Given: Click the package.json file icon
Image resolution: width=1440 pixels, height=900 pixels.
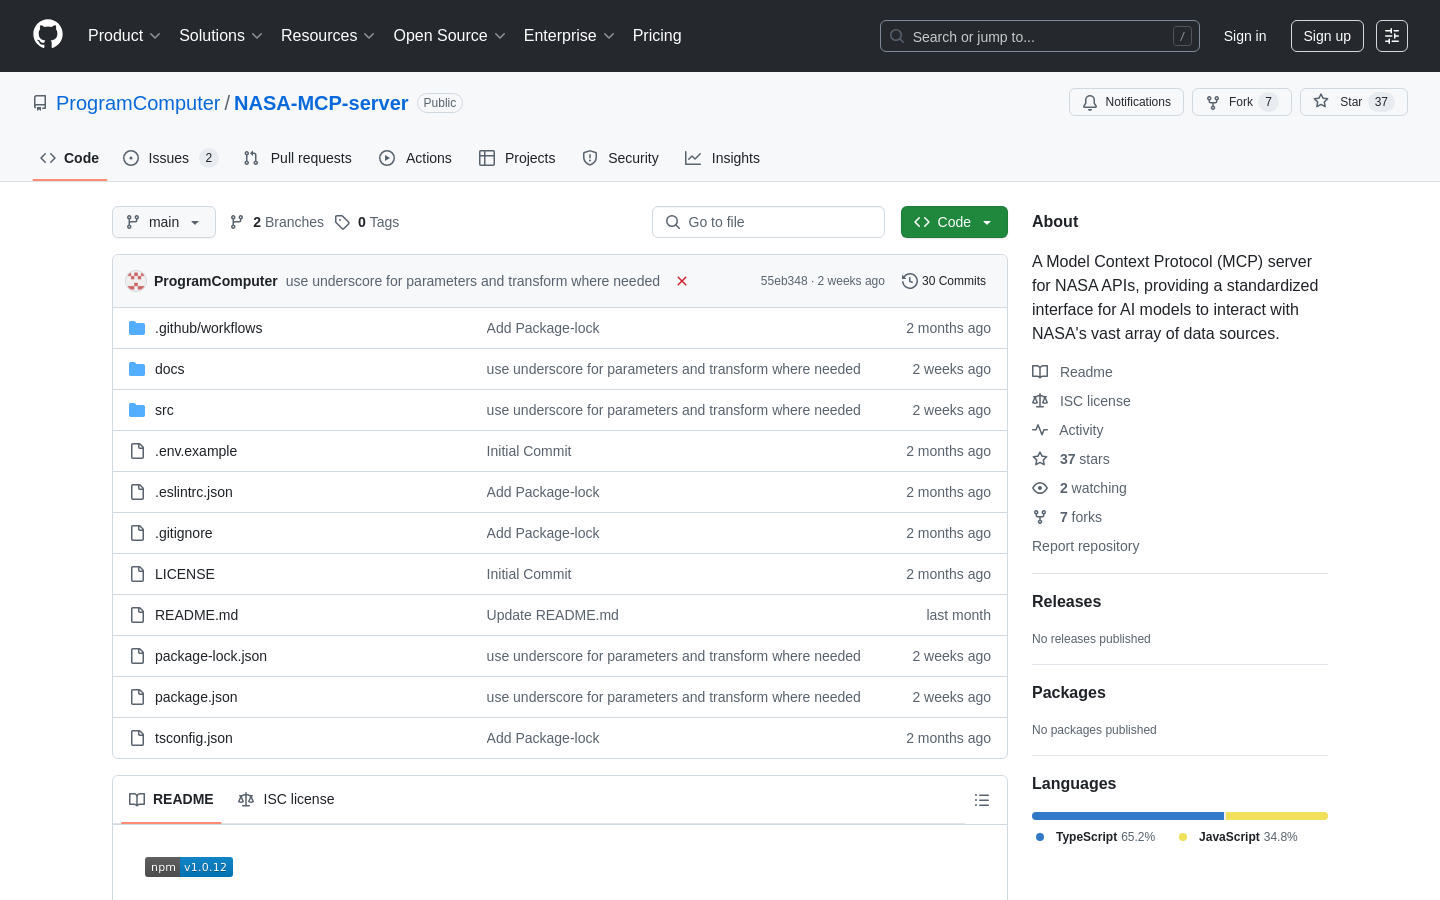Looking at the screenshot, I should click(x=137, y=697).
